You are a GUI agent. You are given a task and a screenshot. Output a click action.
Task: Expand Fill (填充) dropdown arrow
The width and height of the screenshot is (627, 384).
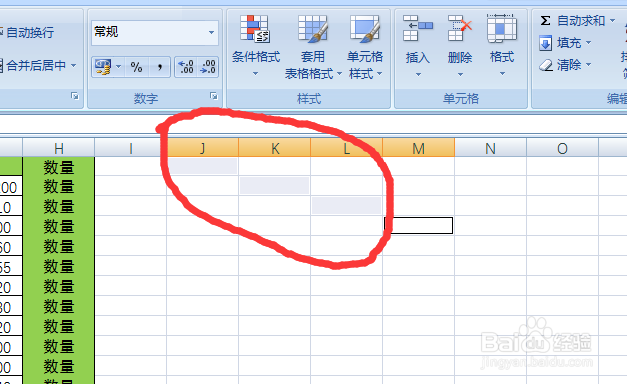(588, 42)
